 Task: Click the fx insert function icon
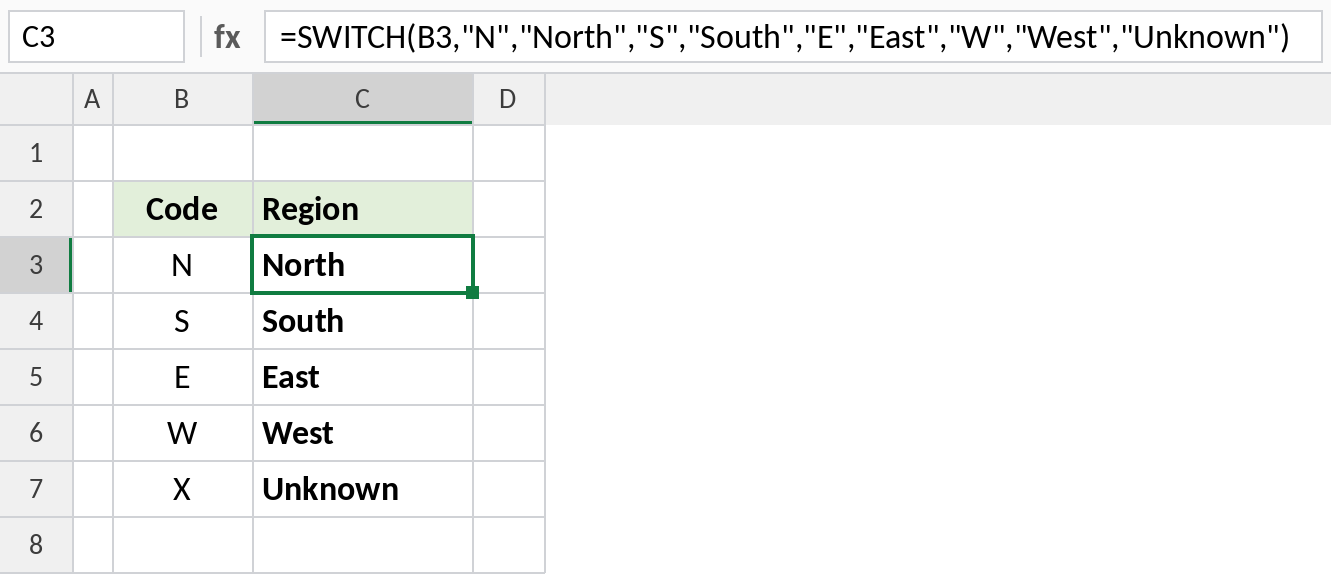(x=227, y=37)
